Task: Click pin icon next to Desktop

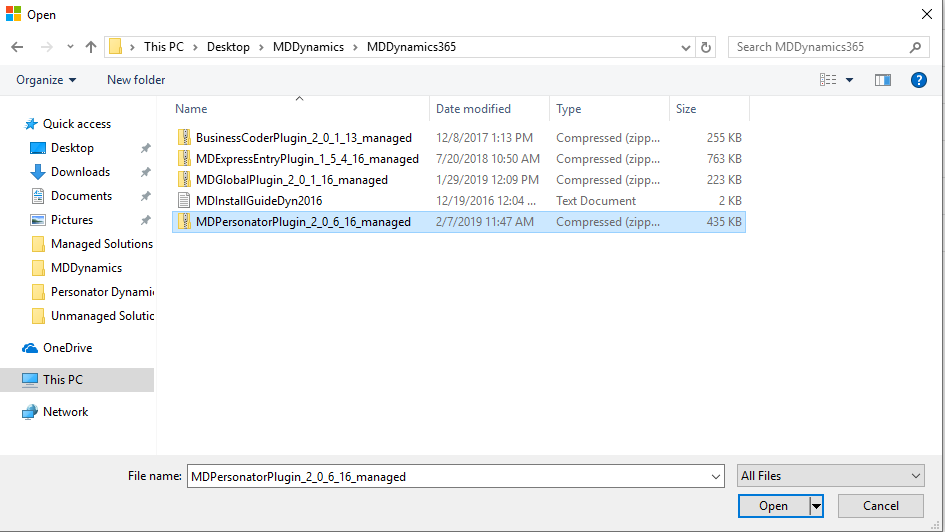Action: point(145,148)
